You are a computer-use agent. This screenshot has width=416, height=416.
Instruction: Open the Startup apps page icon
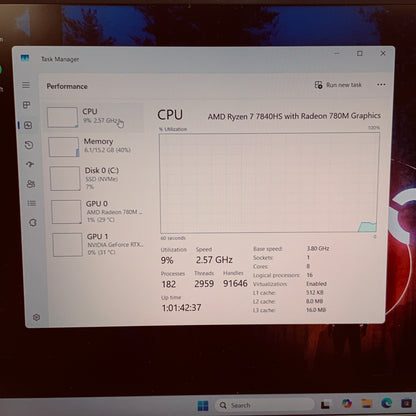pos(30,164)
